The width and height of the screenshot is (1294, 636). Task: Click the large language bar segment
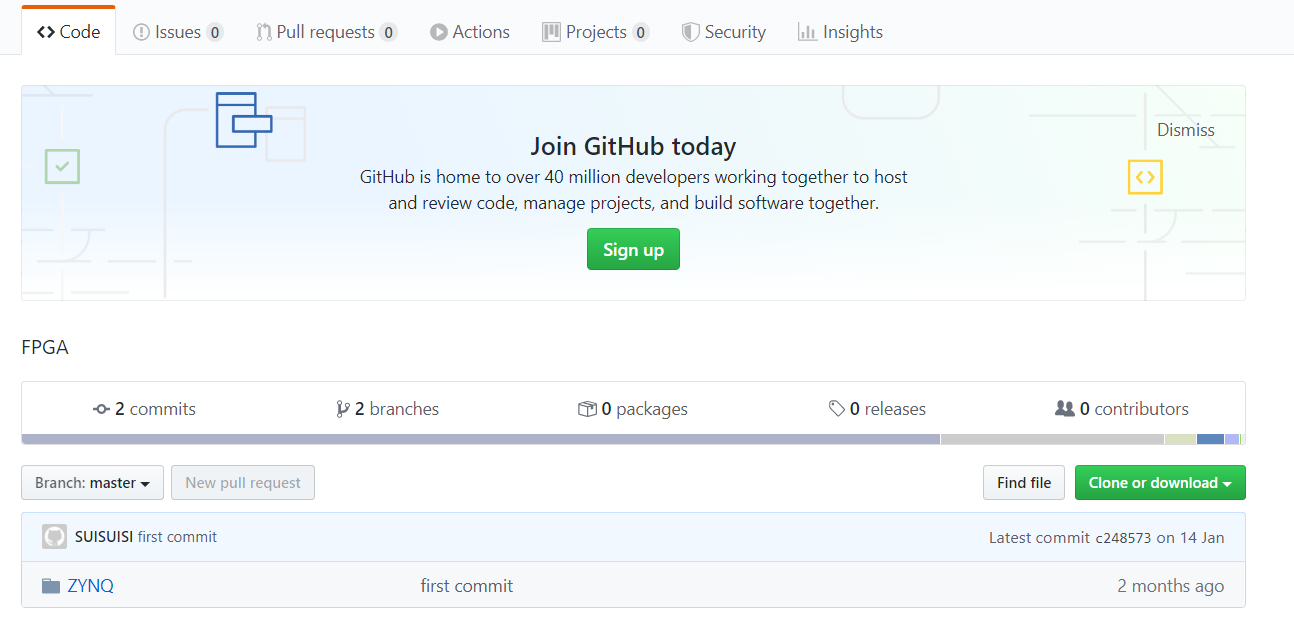pyautogui.click(x=481, y=439)
